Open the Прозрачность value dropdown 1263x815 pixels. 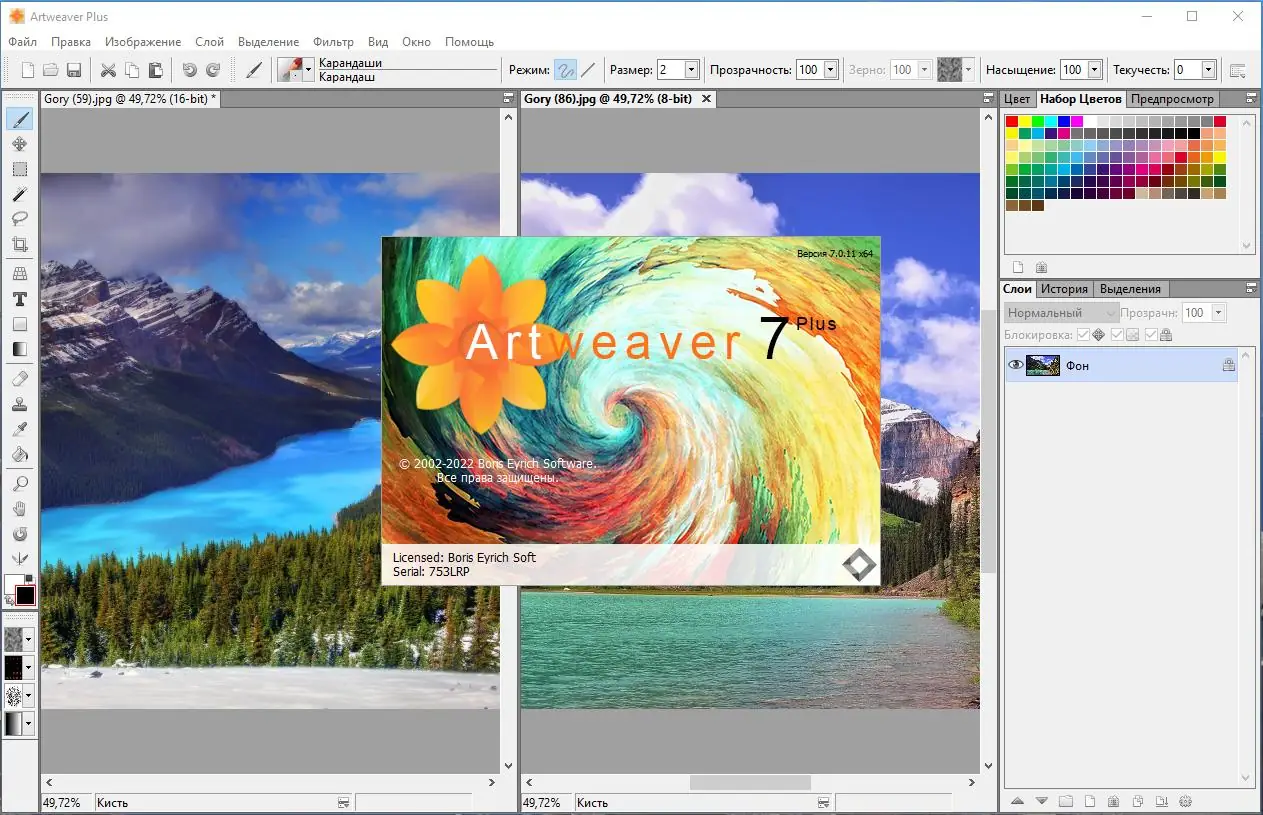(828, 69)
